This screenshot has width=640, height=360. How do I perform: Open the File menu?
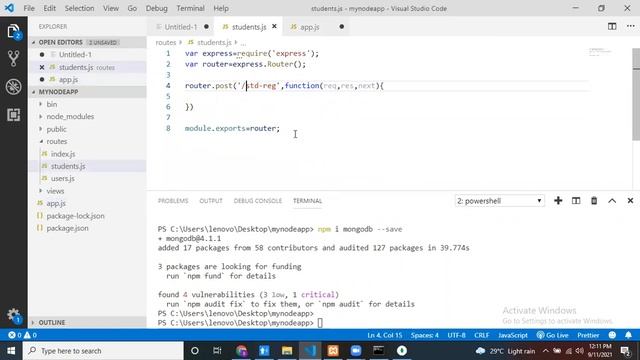click(29, 8)
